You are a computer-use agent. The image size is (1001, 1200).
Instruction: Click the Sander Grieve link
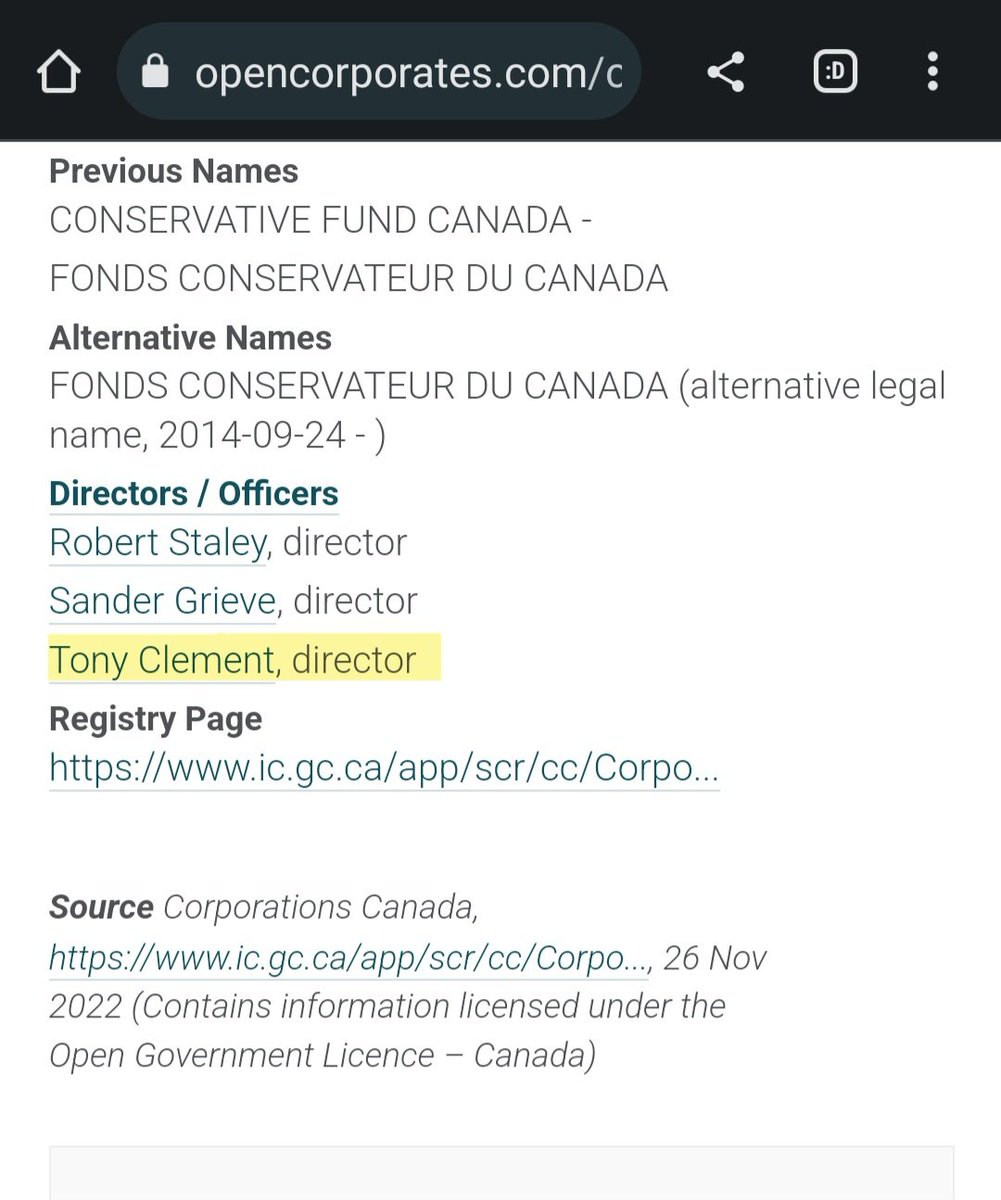162,601
